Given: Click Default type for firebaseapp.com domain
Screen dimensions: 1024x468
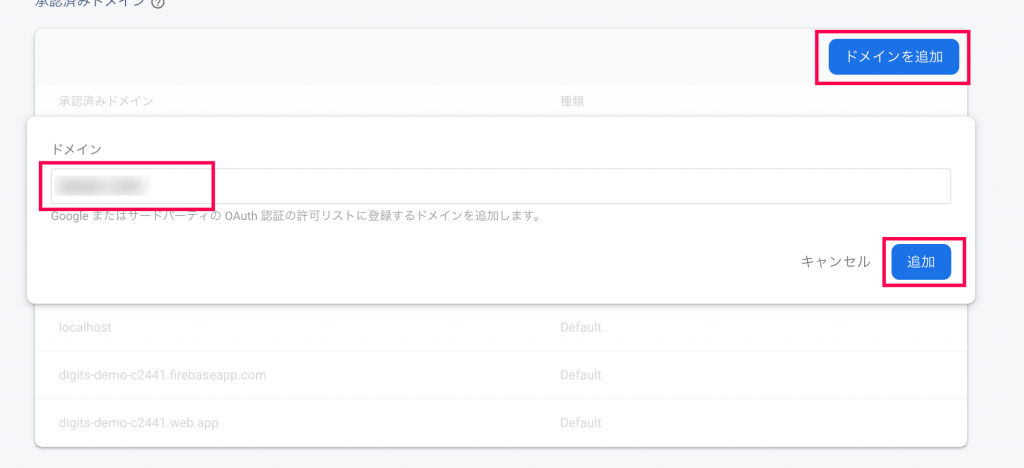Looking at the screenshot, I should (581, 375).
